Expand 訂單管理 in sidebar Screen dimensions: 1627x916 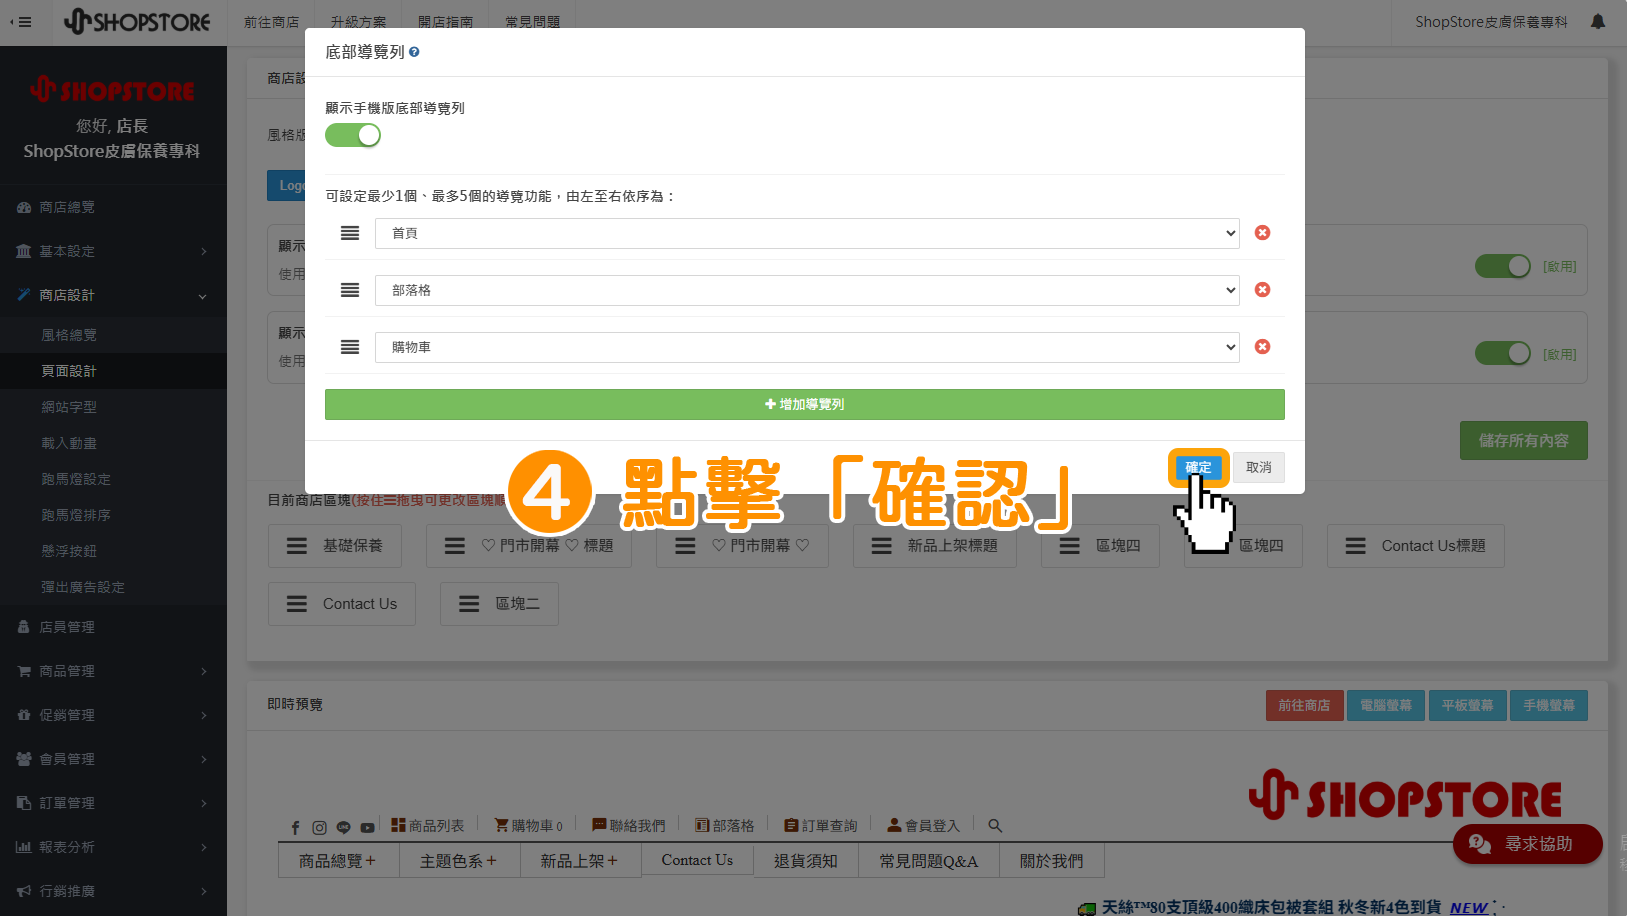point(113,803)
